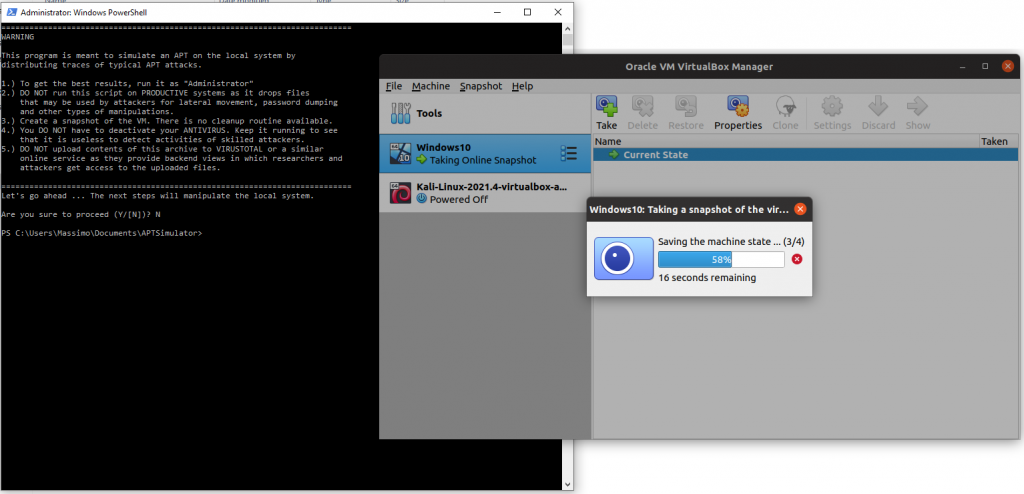1024x494 pixels.
Task: Open the Settings gear in VirtualBox toolbar
Action: [832, 112]
